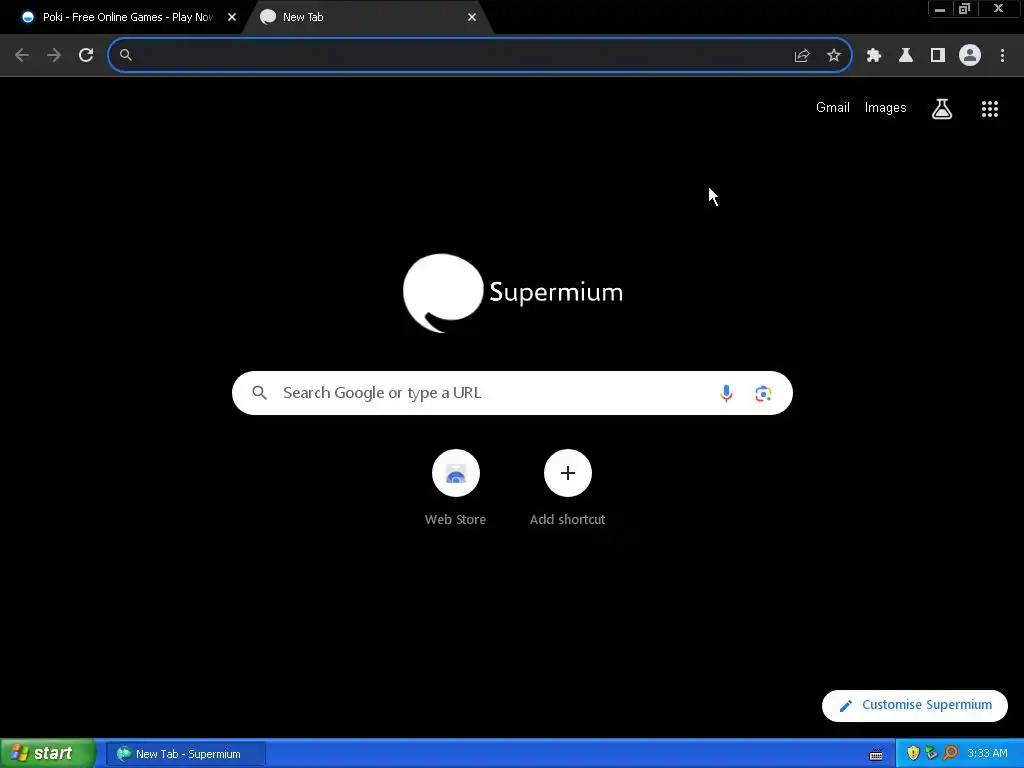Open the toolbar flask experiments icon
Screen dimensions: 1024x768
pyautogui.click(x=906, y=56)
